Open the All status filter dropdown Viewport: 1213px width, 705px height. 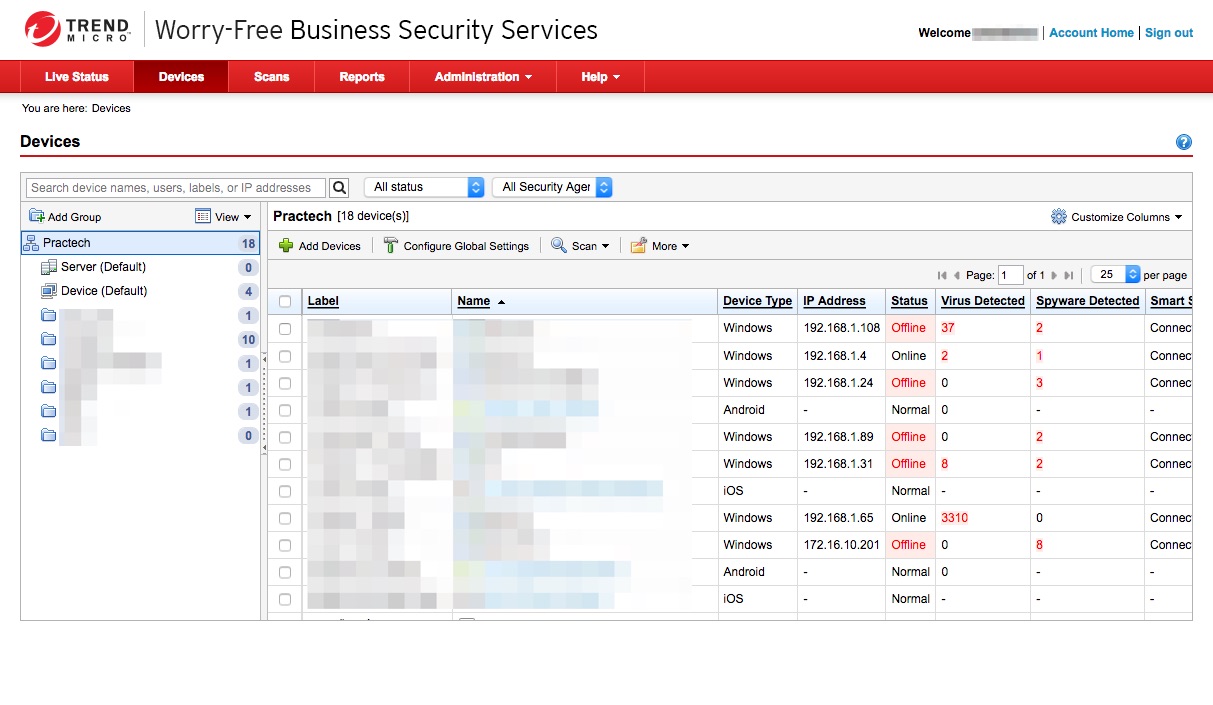point(424,187)
